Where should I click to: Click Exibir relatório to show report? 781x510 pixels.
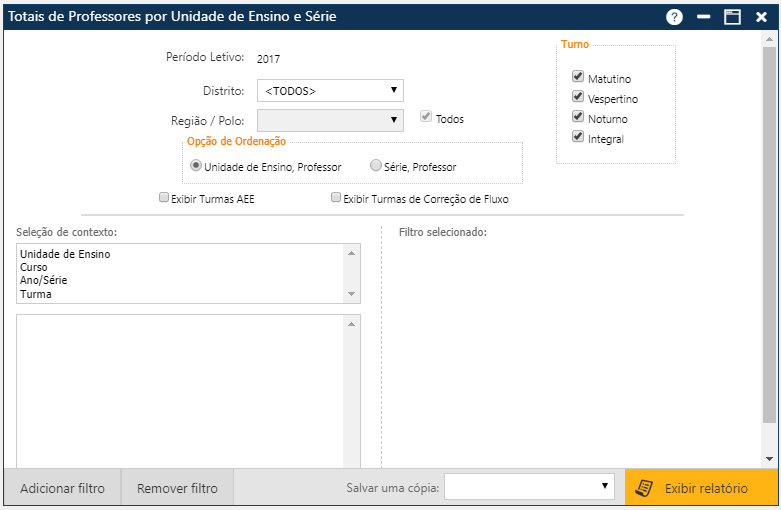tap(701, 488)
